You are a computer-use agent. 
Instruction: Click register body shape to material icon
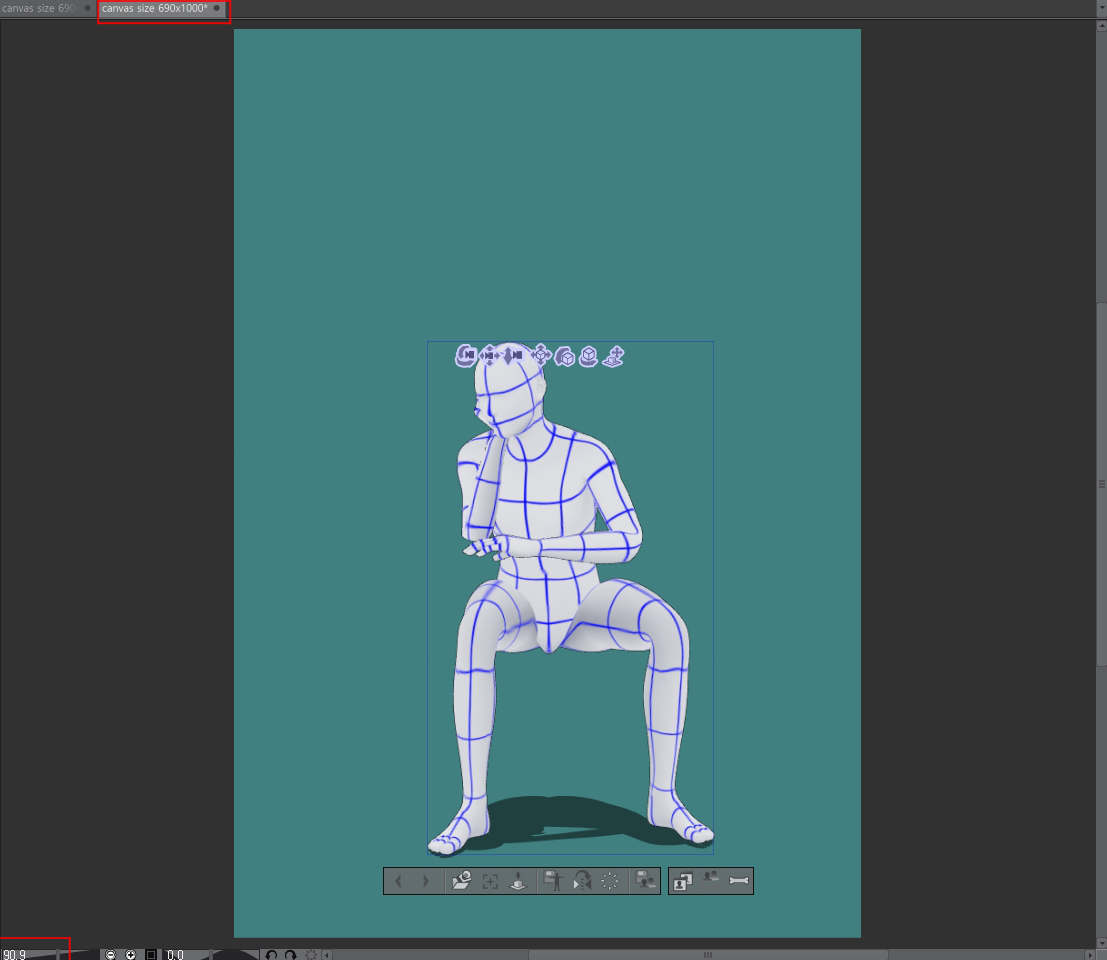click(645, 881)
